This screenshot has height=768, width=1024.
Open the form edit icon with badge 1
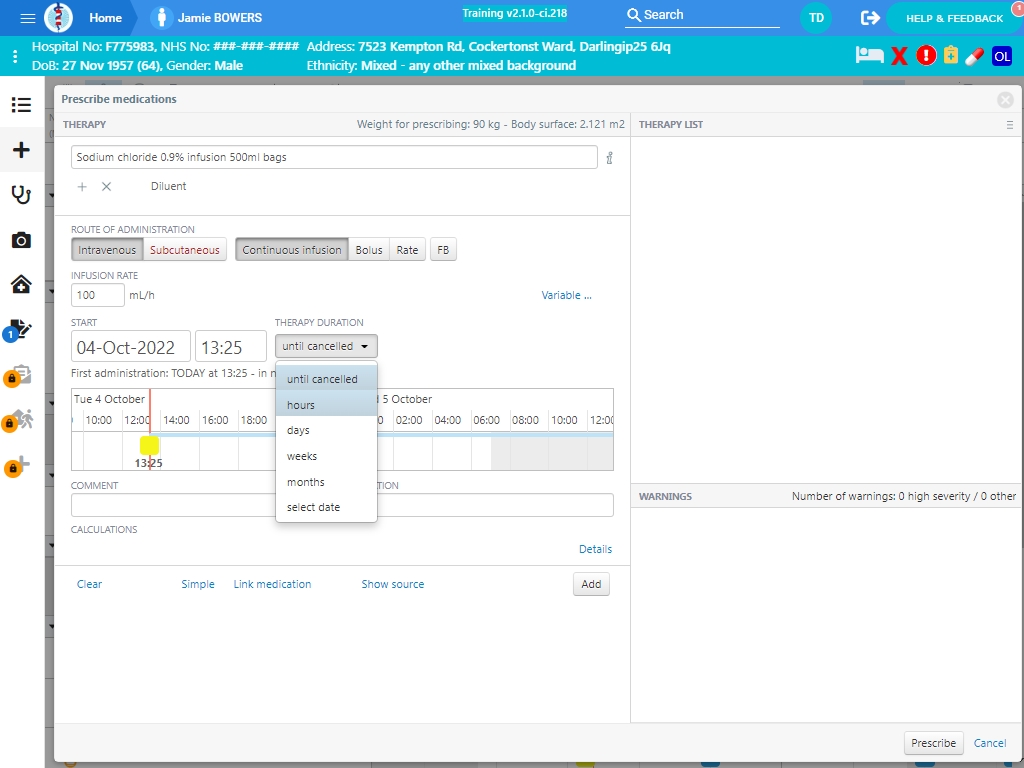[x=18, y=330]
